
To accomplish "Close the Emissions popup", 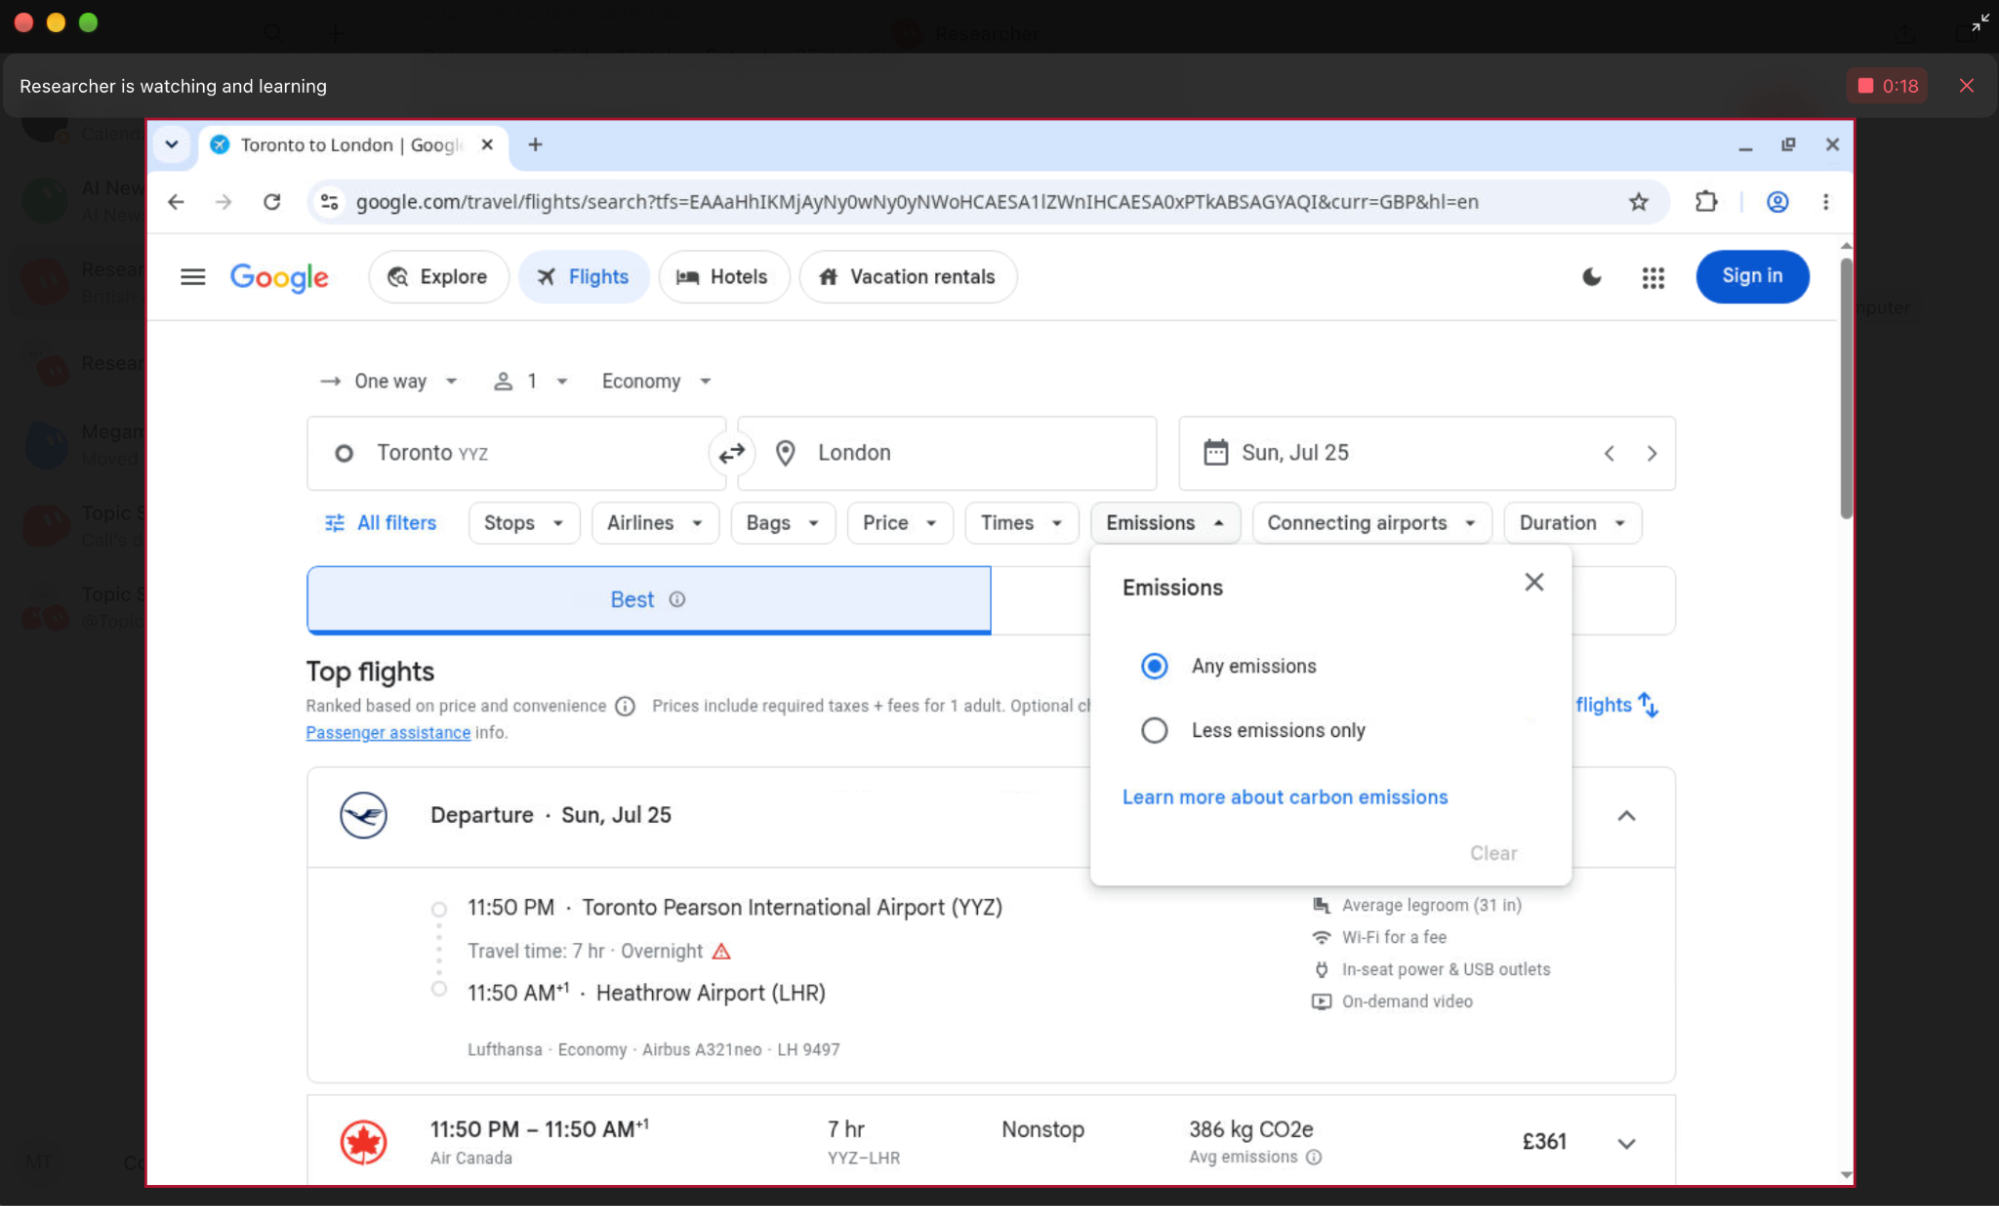I will tap(1534, 582).
